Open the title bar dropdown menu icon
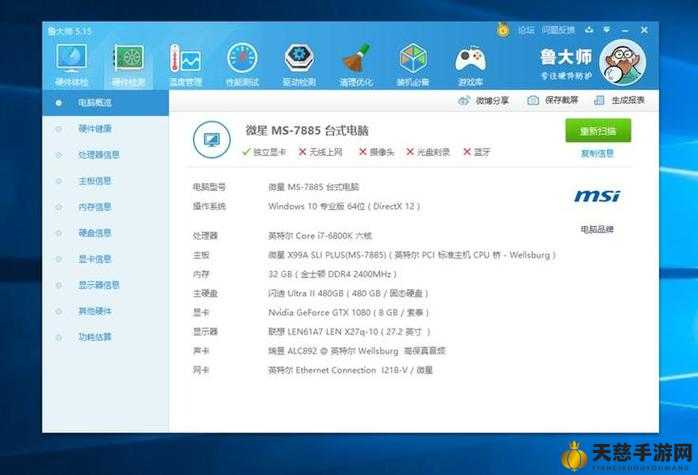 [x=606, y=30]
